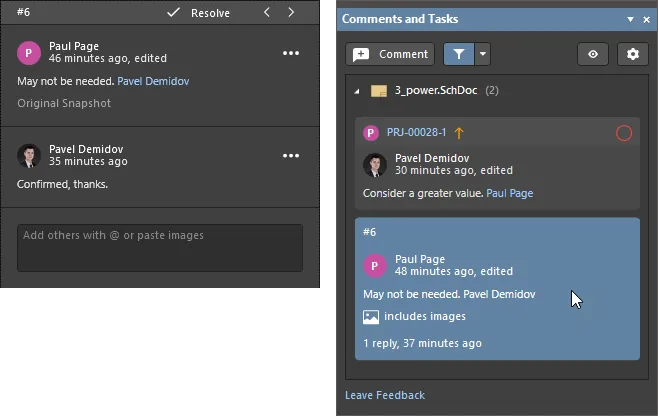Open the Comments and Tasks panel dropdown menu

630,19
